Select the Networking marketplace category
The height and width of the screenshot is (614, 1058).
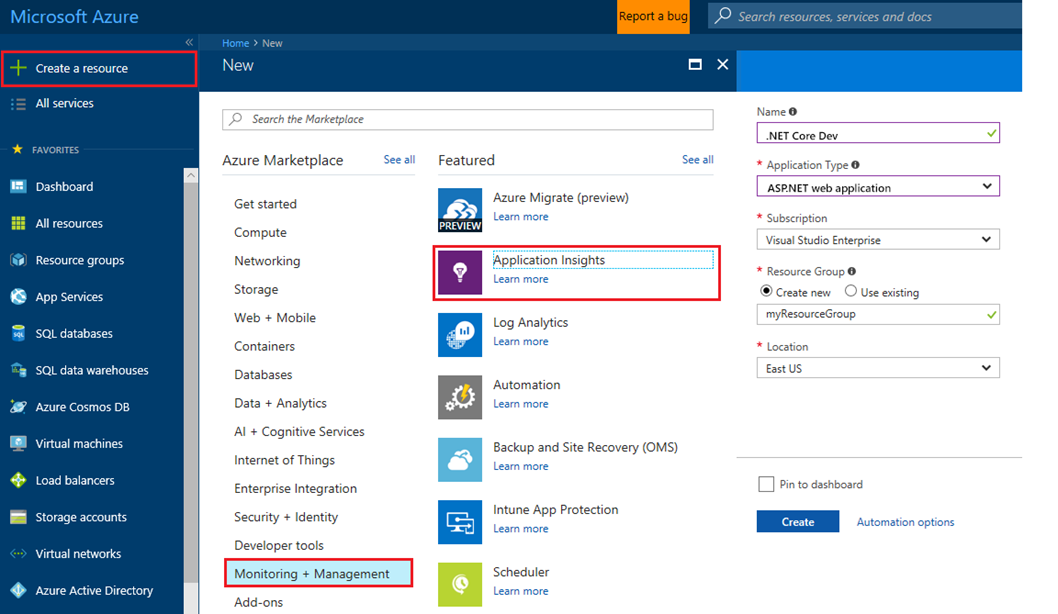pyautogui.click(x=267, y=260)
